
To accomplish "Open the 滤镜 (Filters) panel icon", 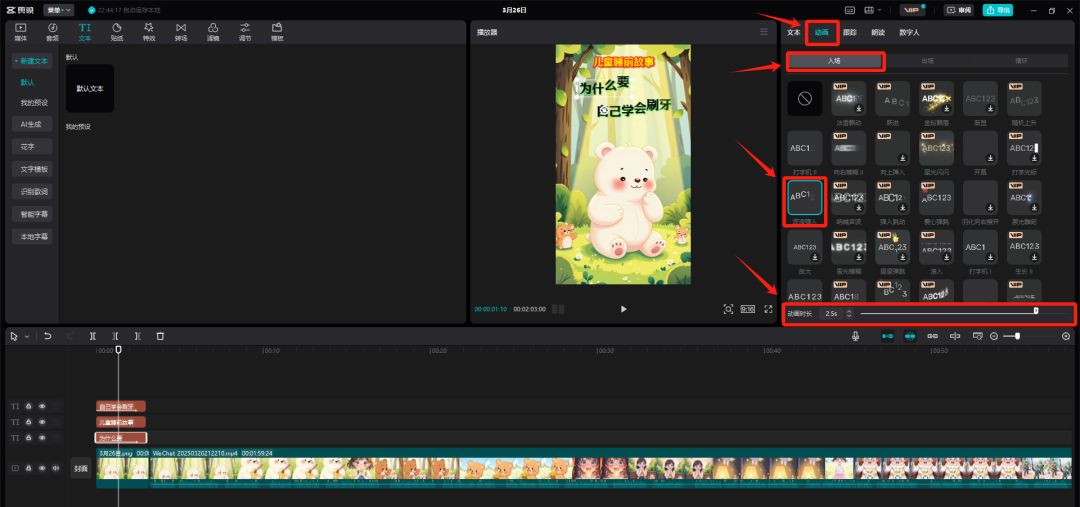I will pyautogui.click(x=213, y=31).
